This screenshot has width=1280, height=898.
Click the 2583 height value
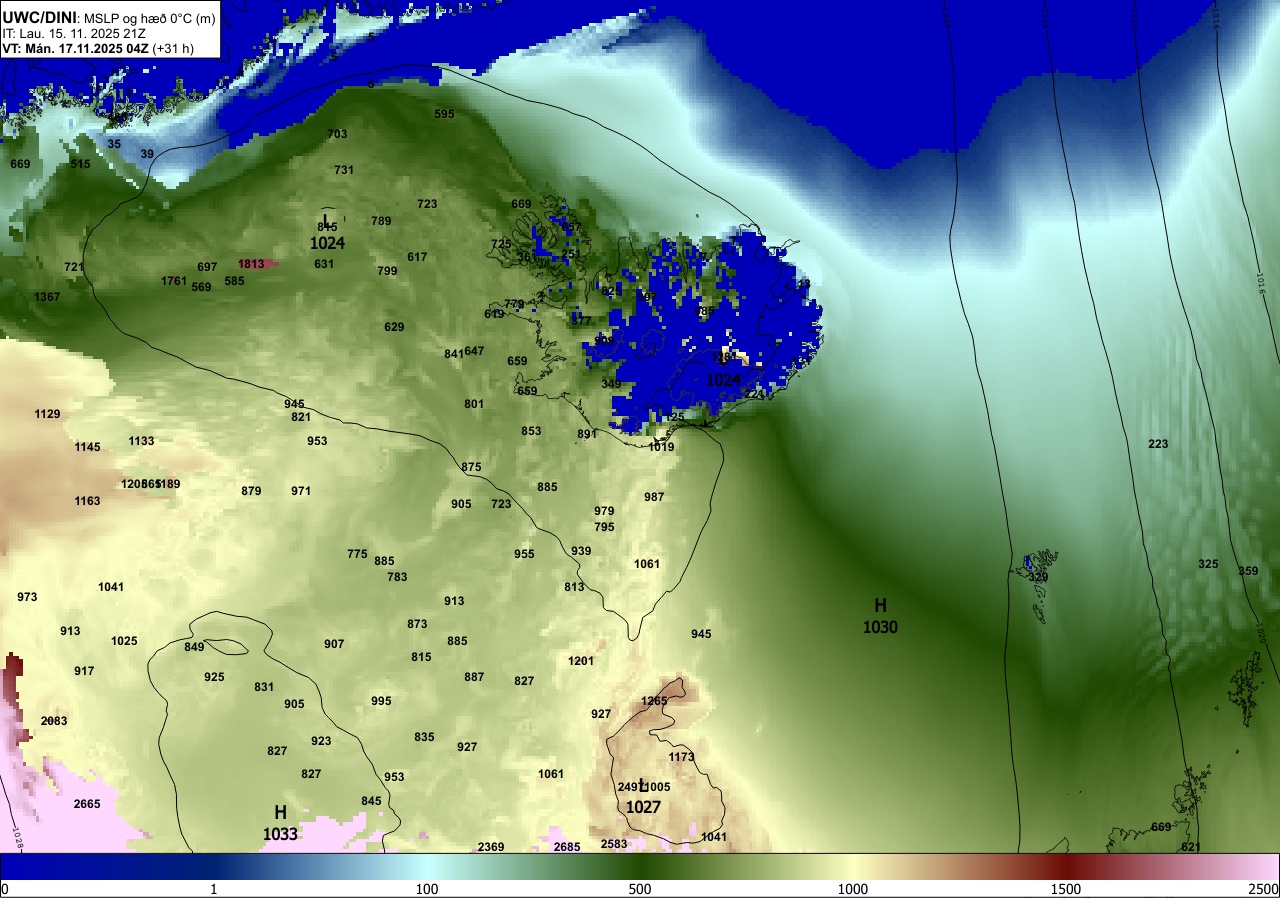614,844
